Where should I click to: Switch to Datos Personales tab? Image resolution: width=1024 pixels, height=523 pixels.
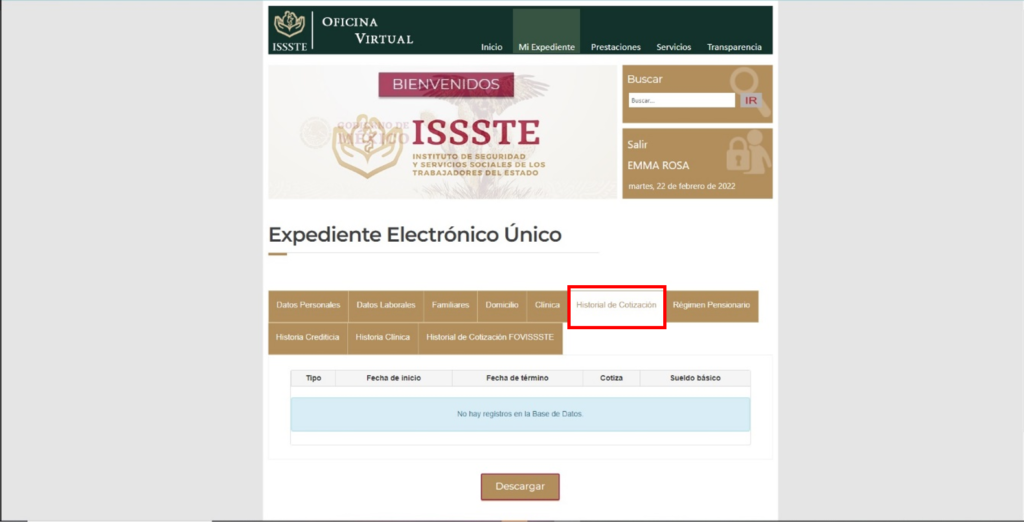[308, 305]
